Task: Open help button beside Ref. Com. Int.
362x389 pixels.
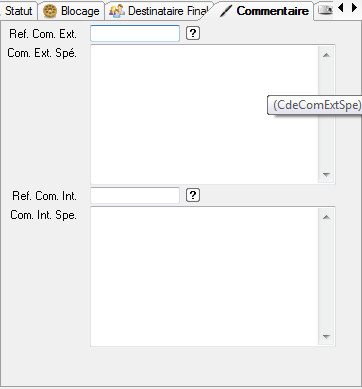Action: (x=193, y=195)
